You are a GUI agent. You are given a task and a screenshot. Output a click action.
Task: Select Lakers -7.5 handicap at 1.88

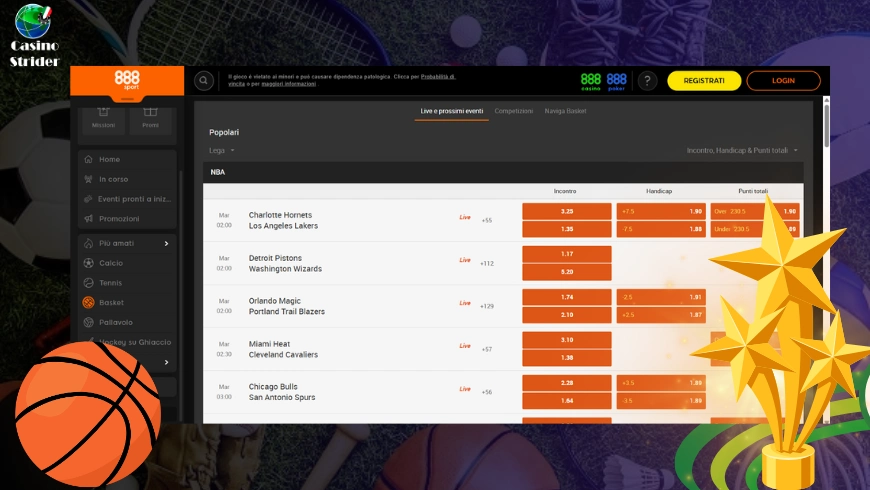(x=661, y=229)
